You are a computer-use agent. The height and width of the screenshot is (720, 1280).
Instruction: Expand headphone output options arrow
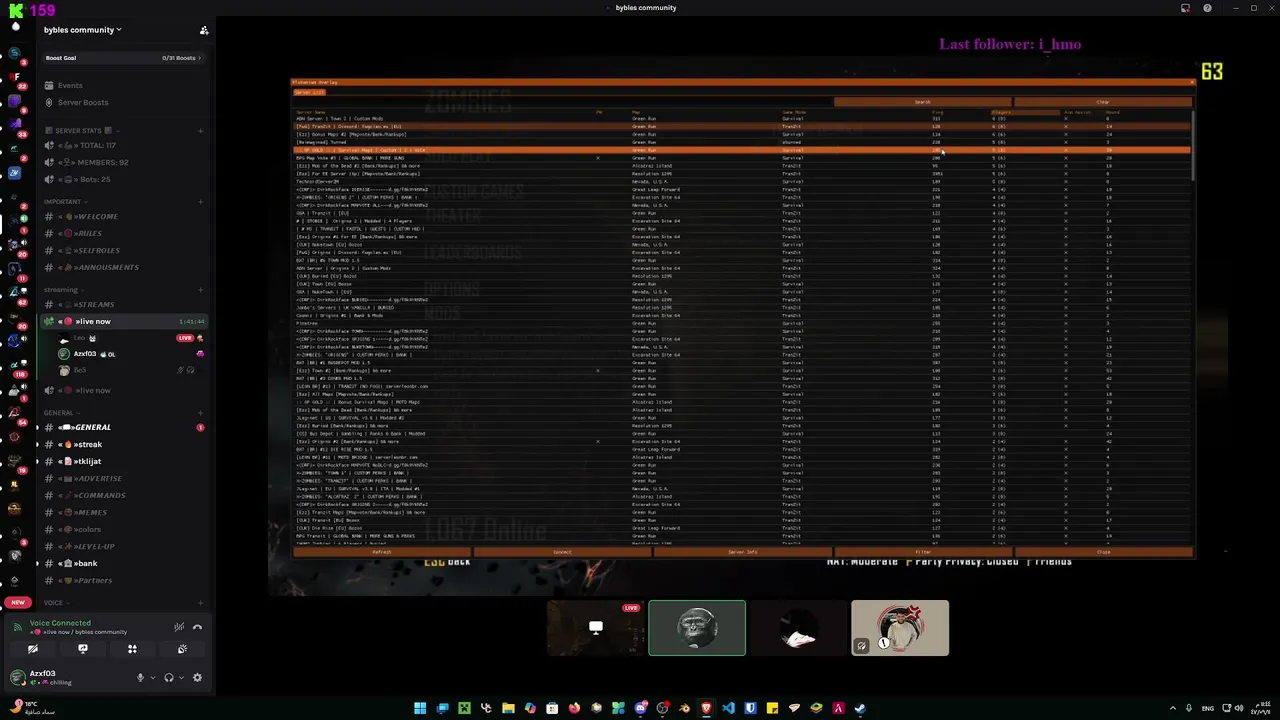point(181,678)
